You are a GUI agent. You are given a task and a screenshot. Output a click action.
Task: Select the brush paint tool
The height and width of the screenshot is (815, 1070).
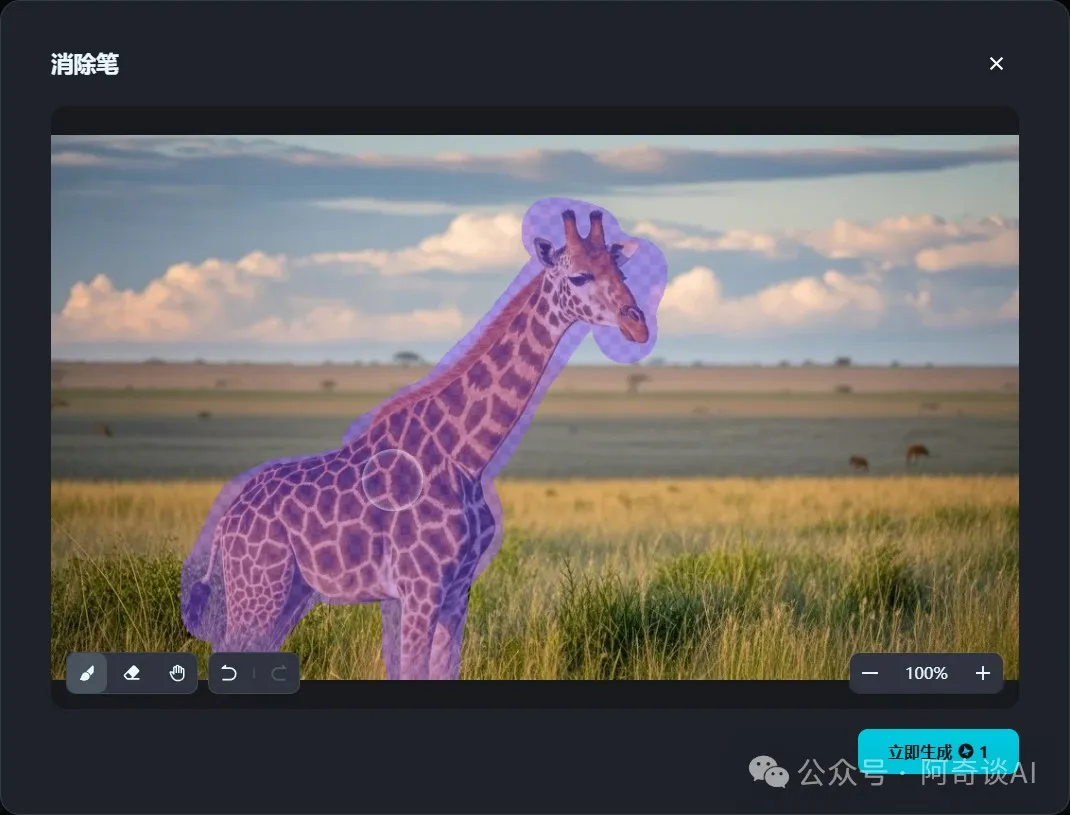[x=87, y=674]
